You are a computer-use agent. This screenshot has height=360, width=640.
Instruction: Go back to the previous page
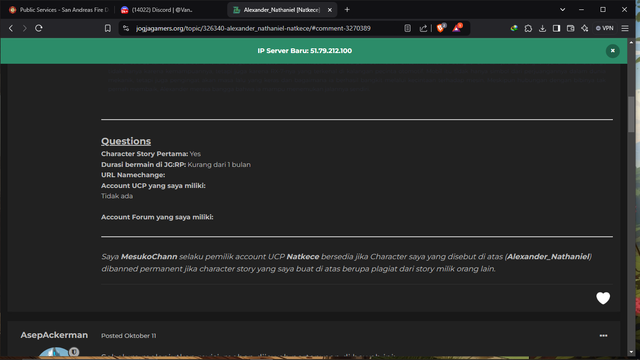coord(11,28)
